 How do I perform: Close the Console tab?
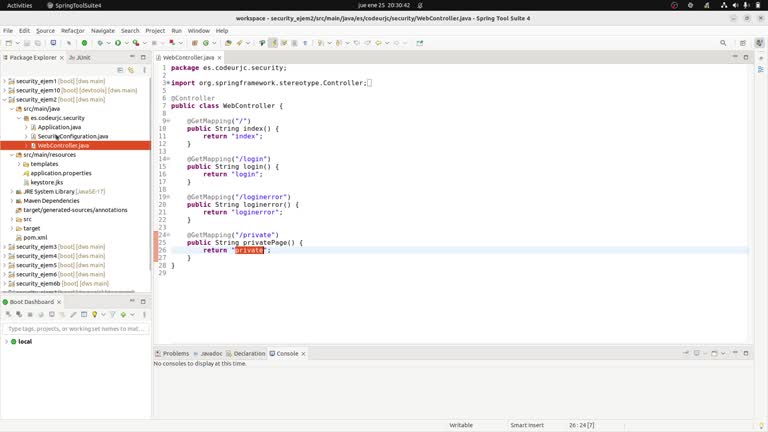coord(303,354)
